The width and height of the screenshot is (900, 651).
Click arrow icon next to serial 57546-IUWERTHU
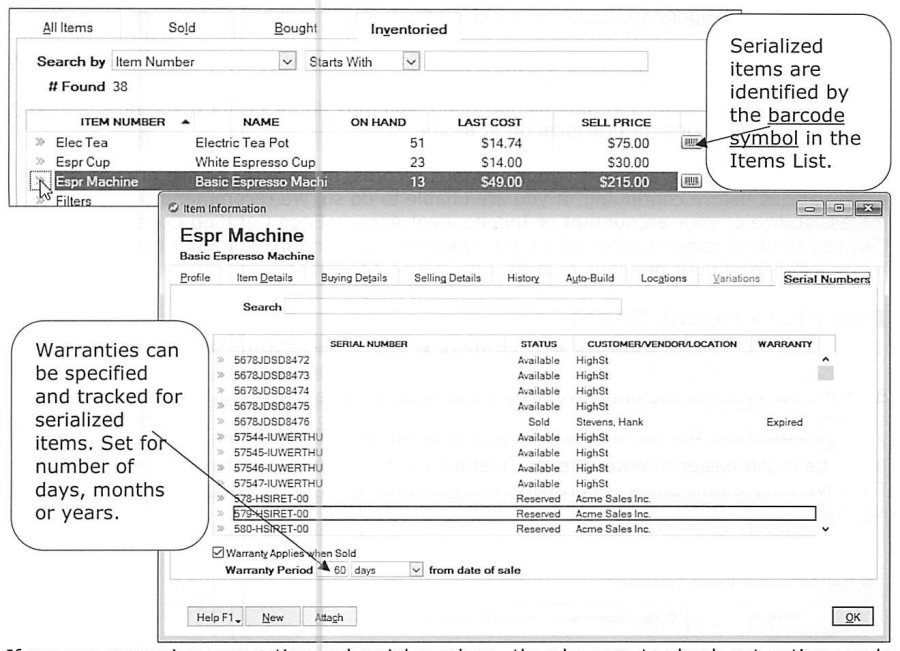pos(220,468)
